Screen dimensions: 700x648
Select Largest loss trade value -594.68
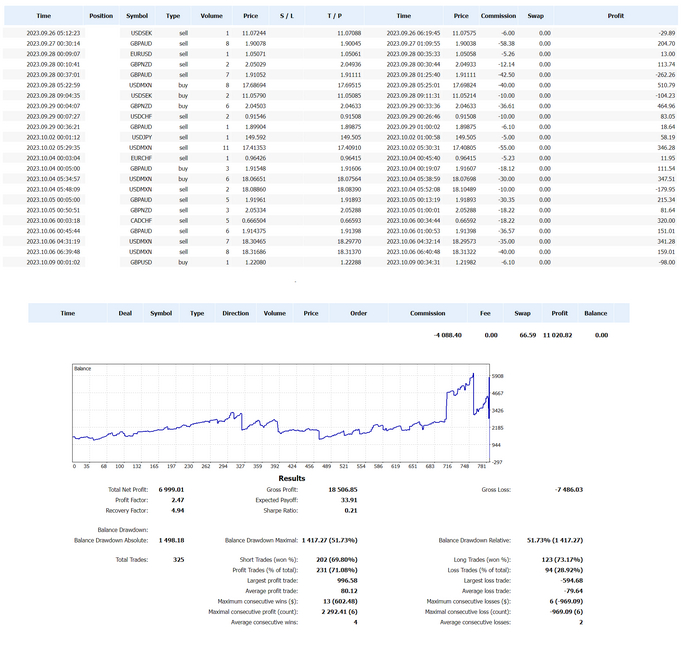571,581
